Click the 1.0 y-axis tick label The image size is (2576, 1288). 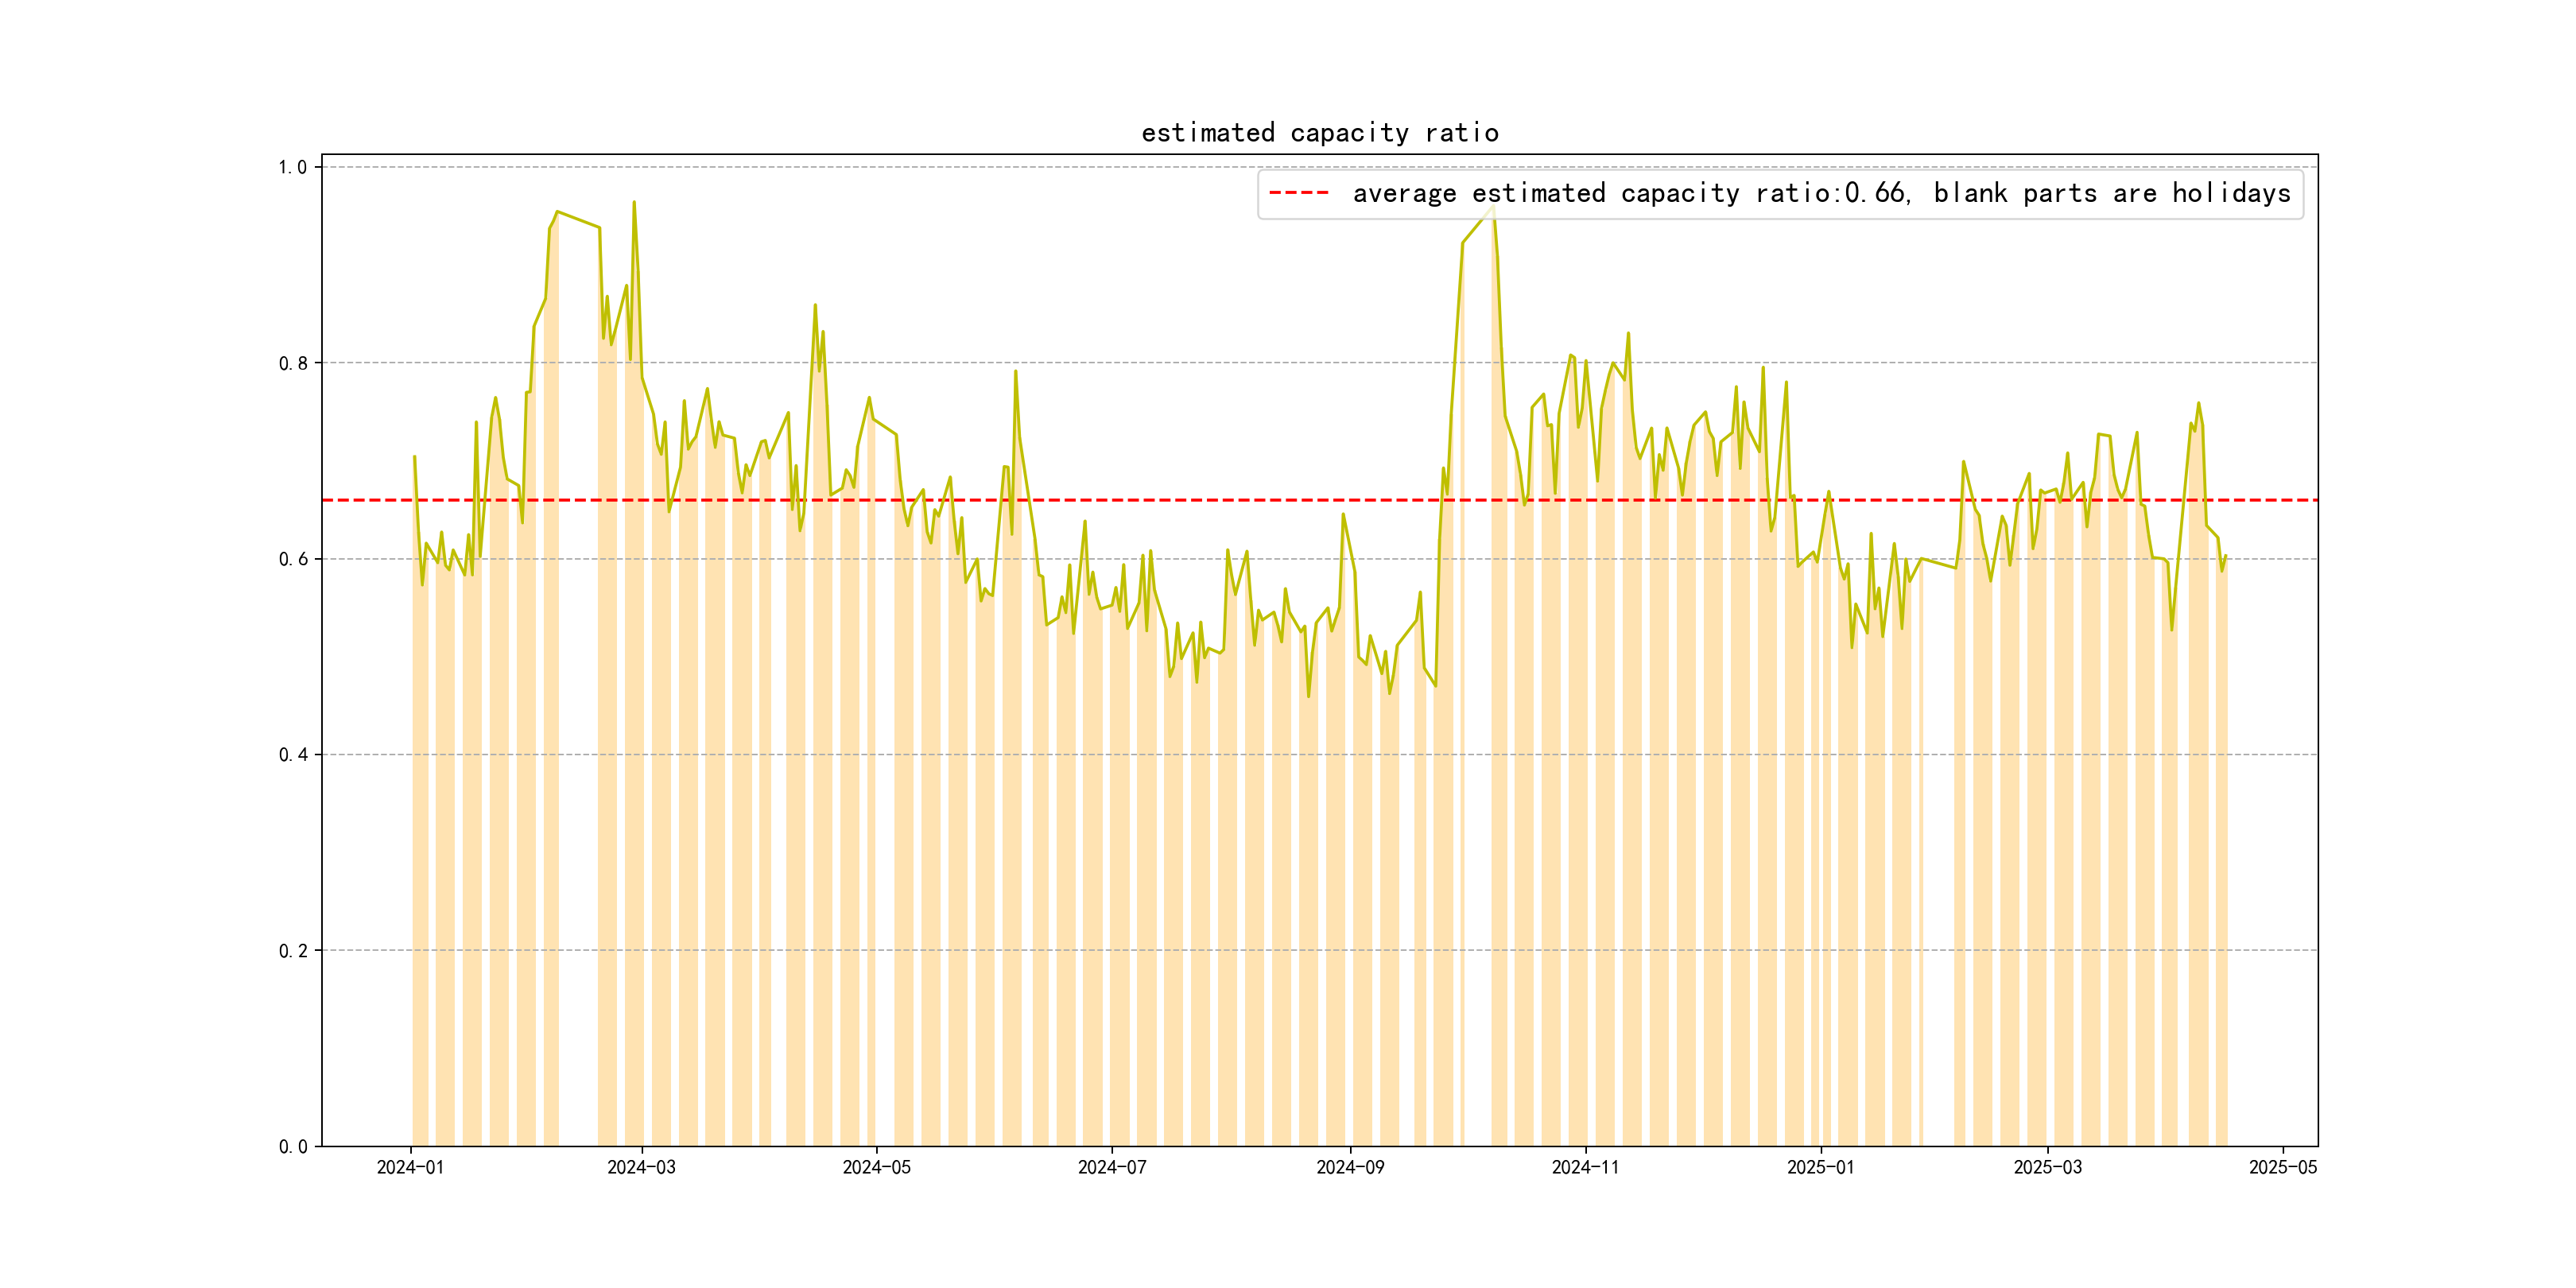(292, 167)
